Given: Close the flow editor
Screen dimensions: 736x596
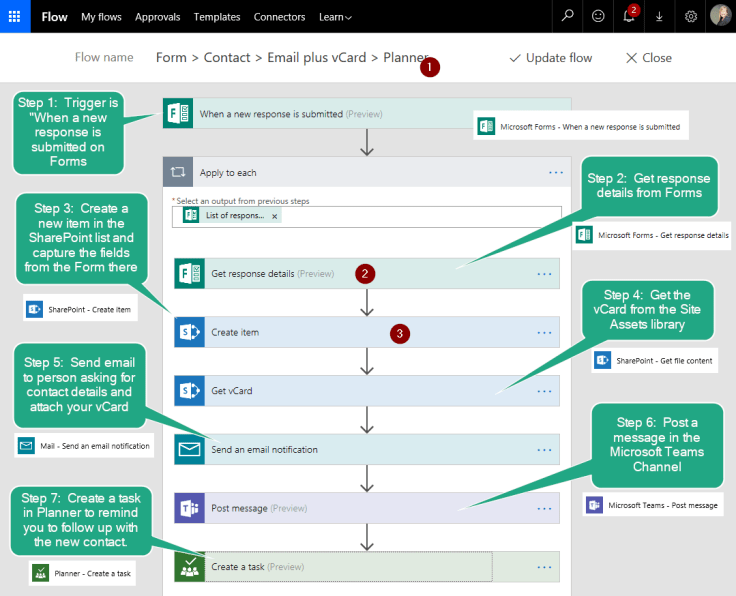Looking at the screenshot, I should (648, 58).
